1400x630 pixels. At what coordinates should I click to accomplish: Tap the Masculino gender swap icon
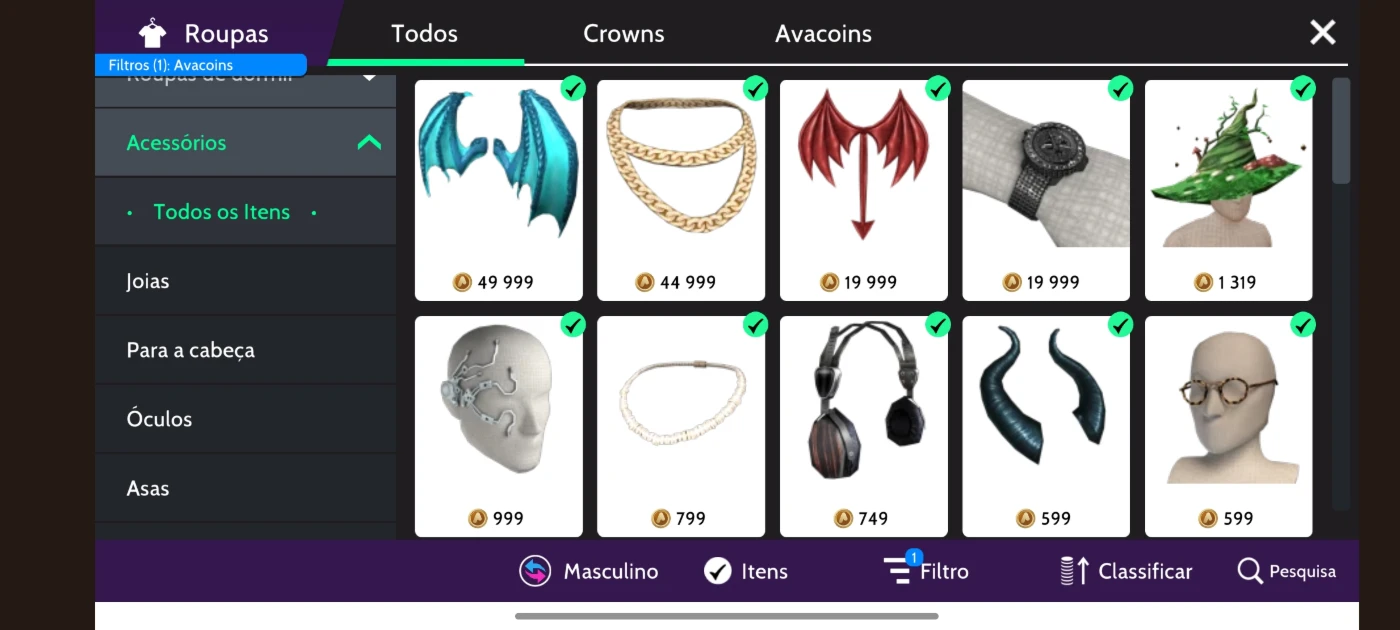coord(535,571)
